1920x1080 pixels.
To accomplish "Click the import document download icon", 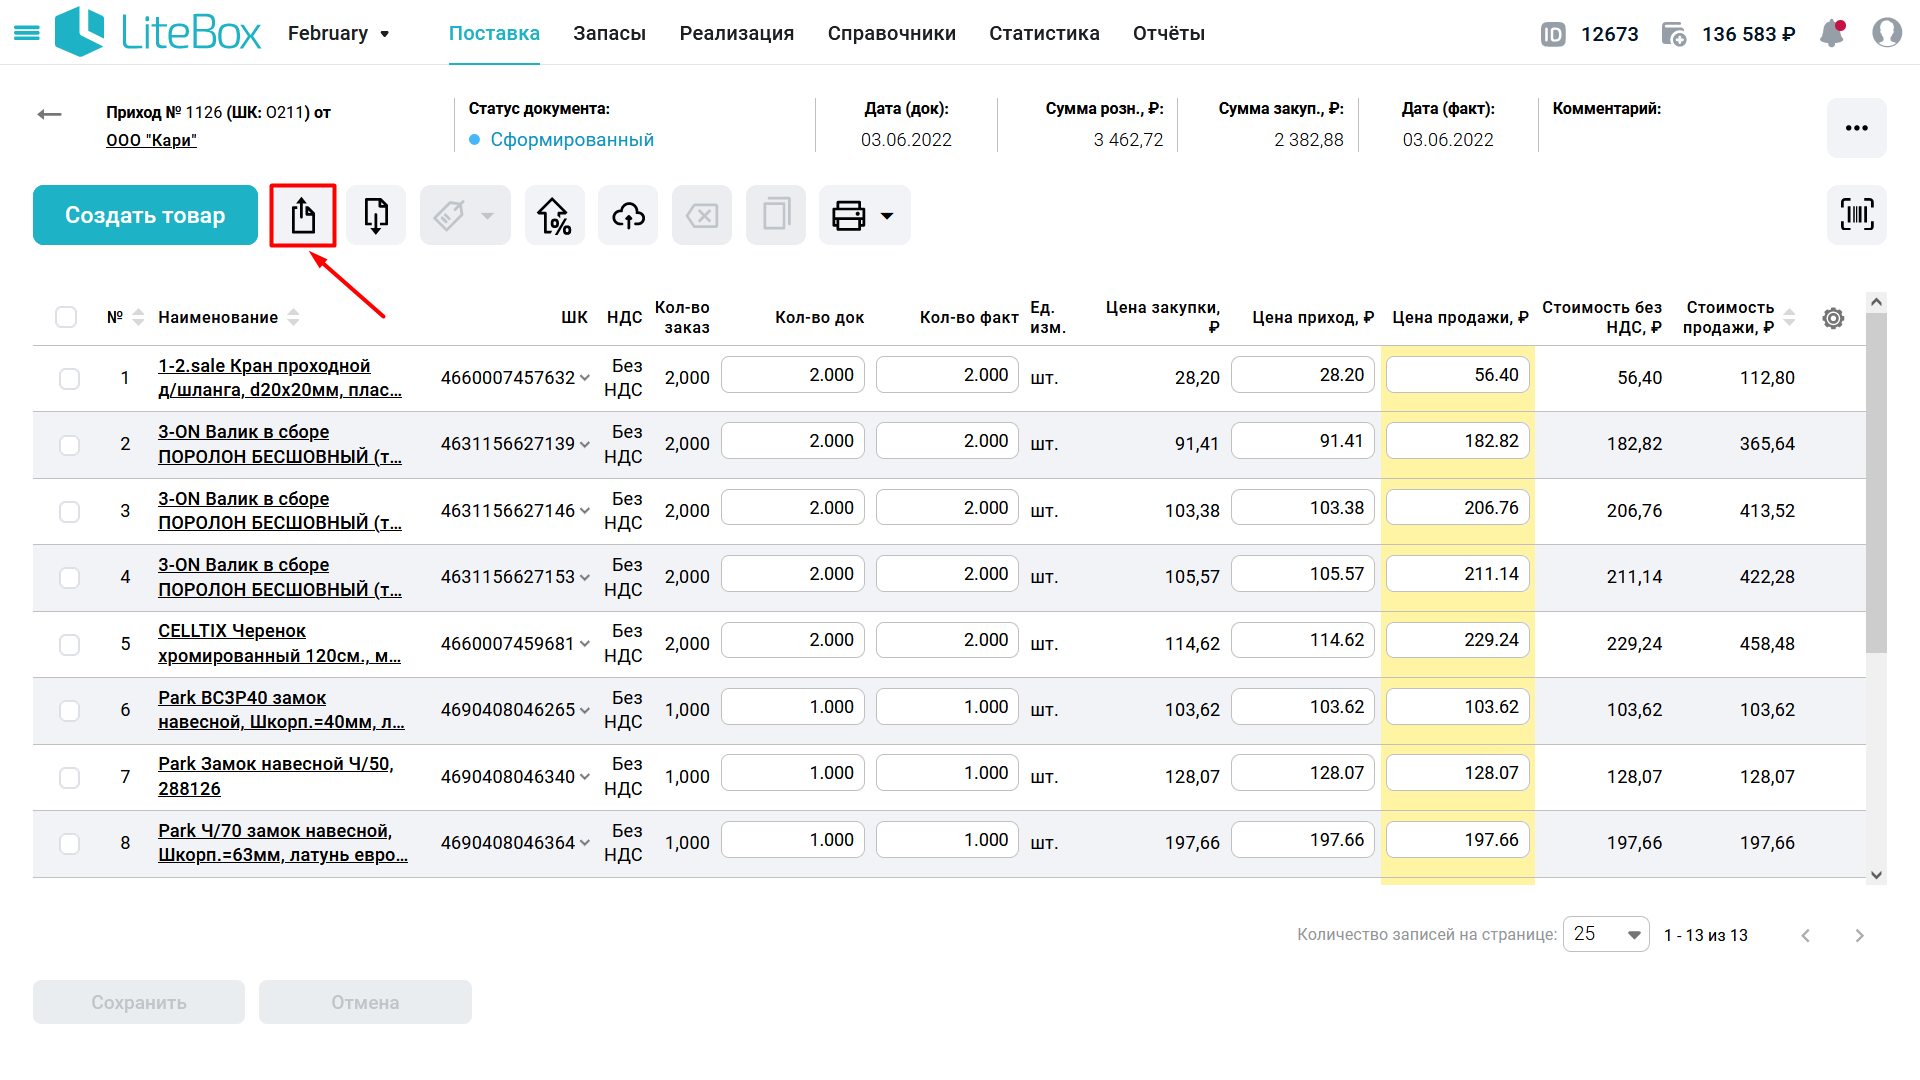I will click(x=376, y=215).
